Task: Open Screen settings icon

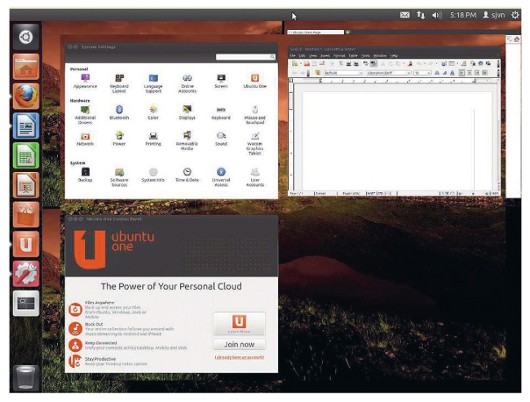Action: (x=221, y=81)
